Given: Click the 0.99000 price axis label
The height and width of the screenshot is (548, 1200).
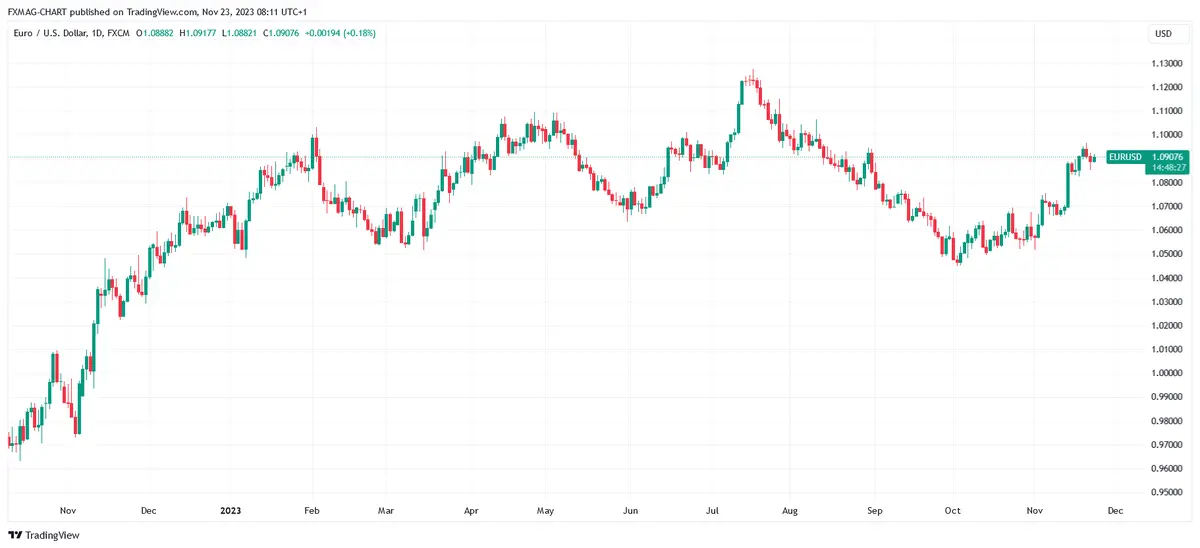Looking at the screenshot, I should [x=1166, y=397].
